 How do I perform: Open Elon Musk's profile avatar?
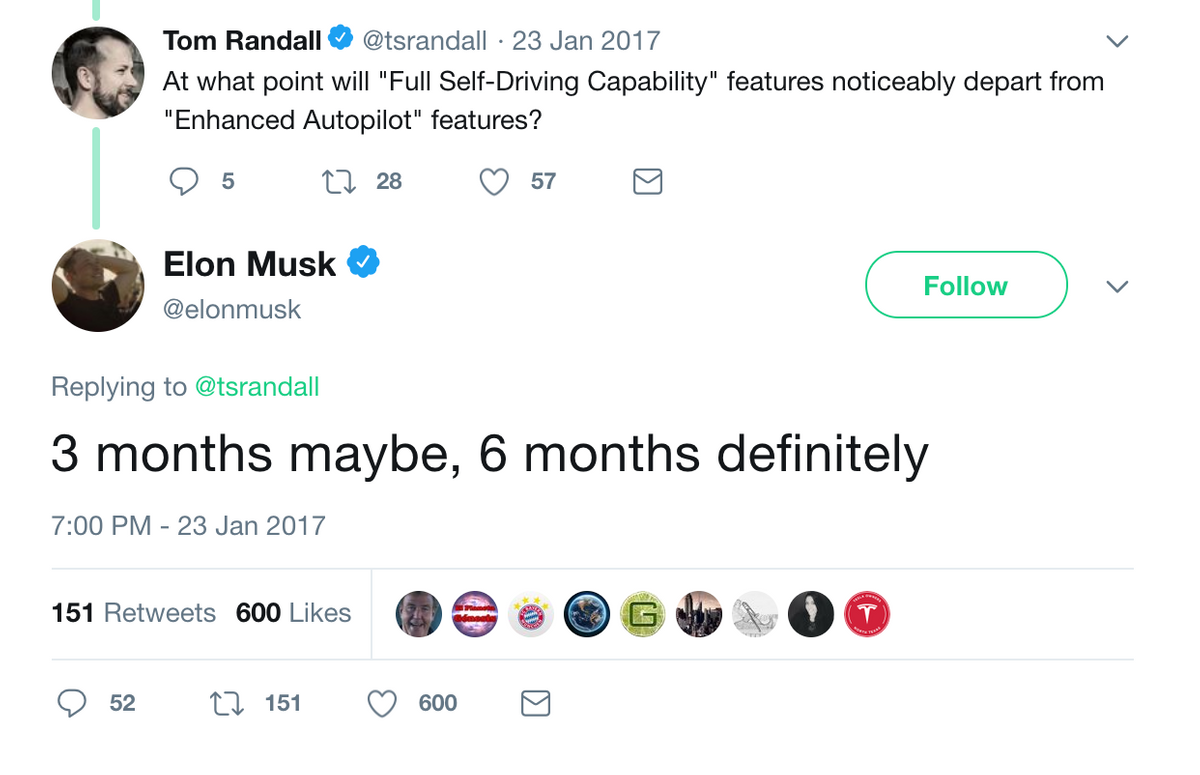[x=98, y=285]
